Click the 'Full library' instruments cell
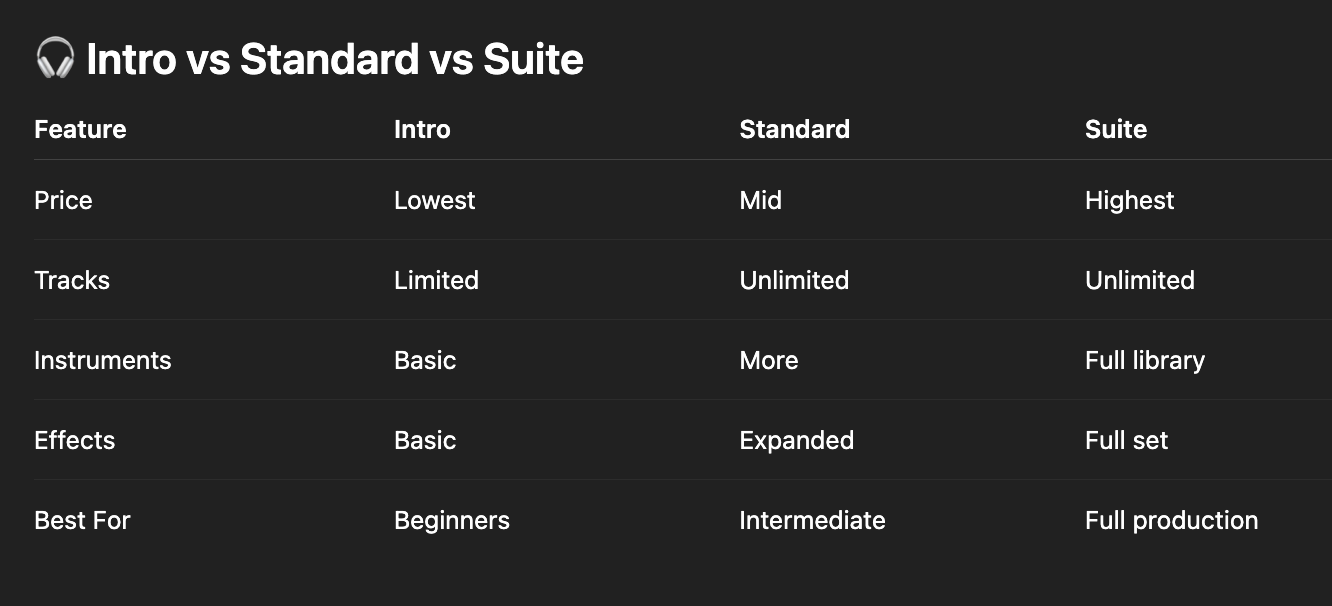Screen dimensions: 1332x606 [1145, 360]
